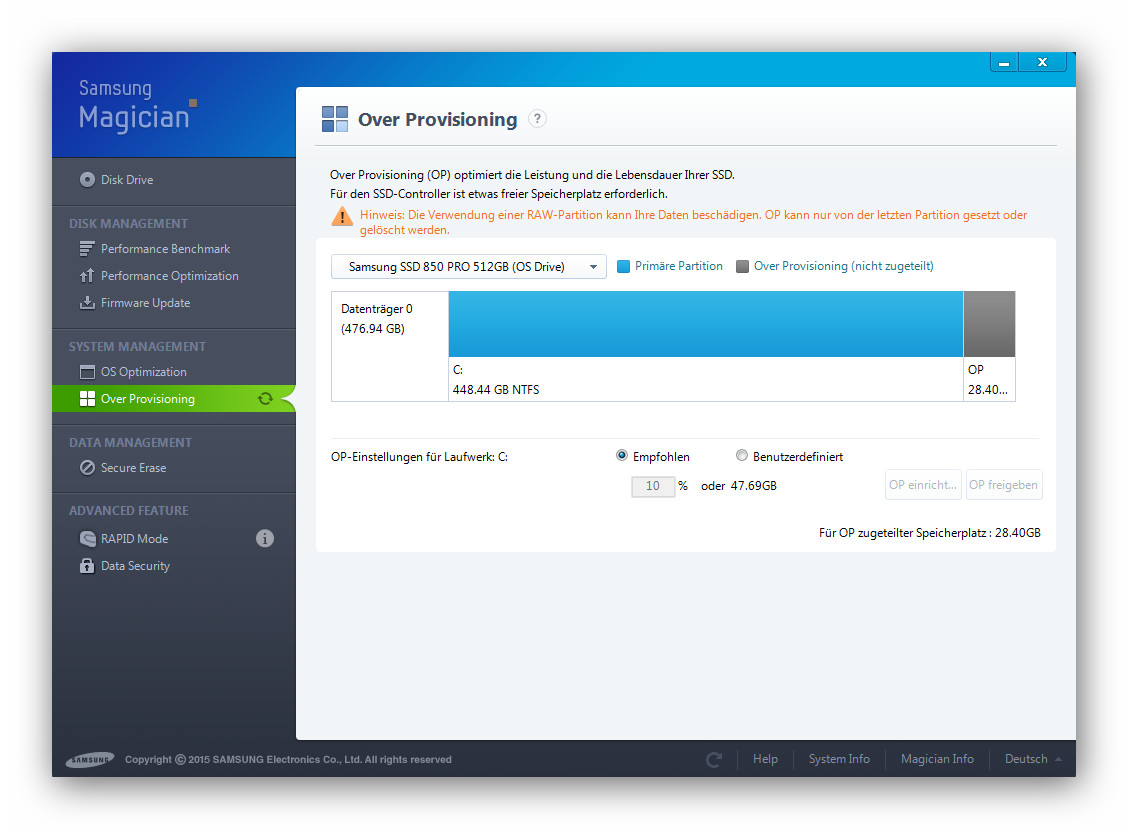Click the gray Over Provisioning legend swatch
Screen dimensions: 1128x829
click(x=742, y=266)
